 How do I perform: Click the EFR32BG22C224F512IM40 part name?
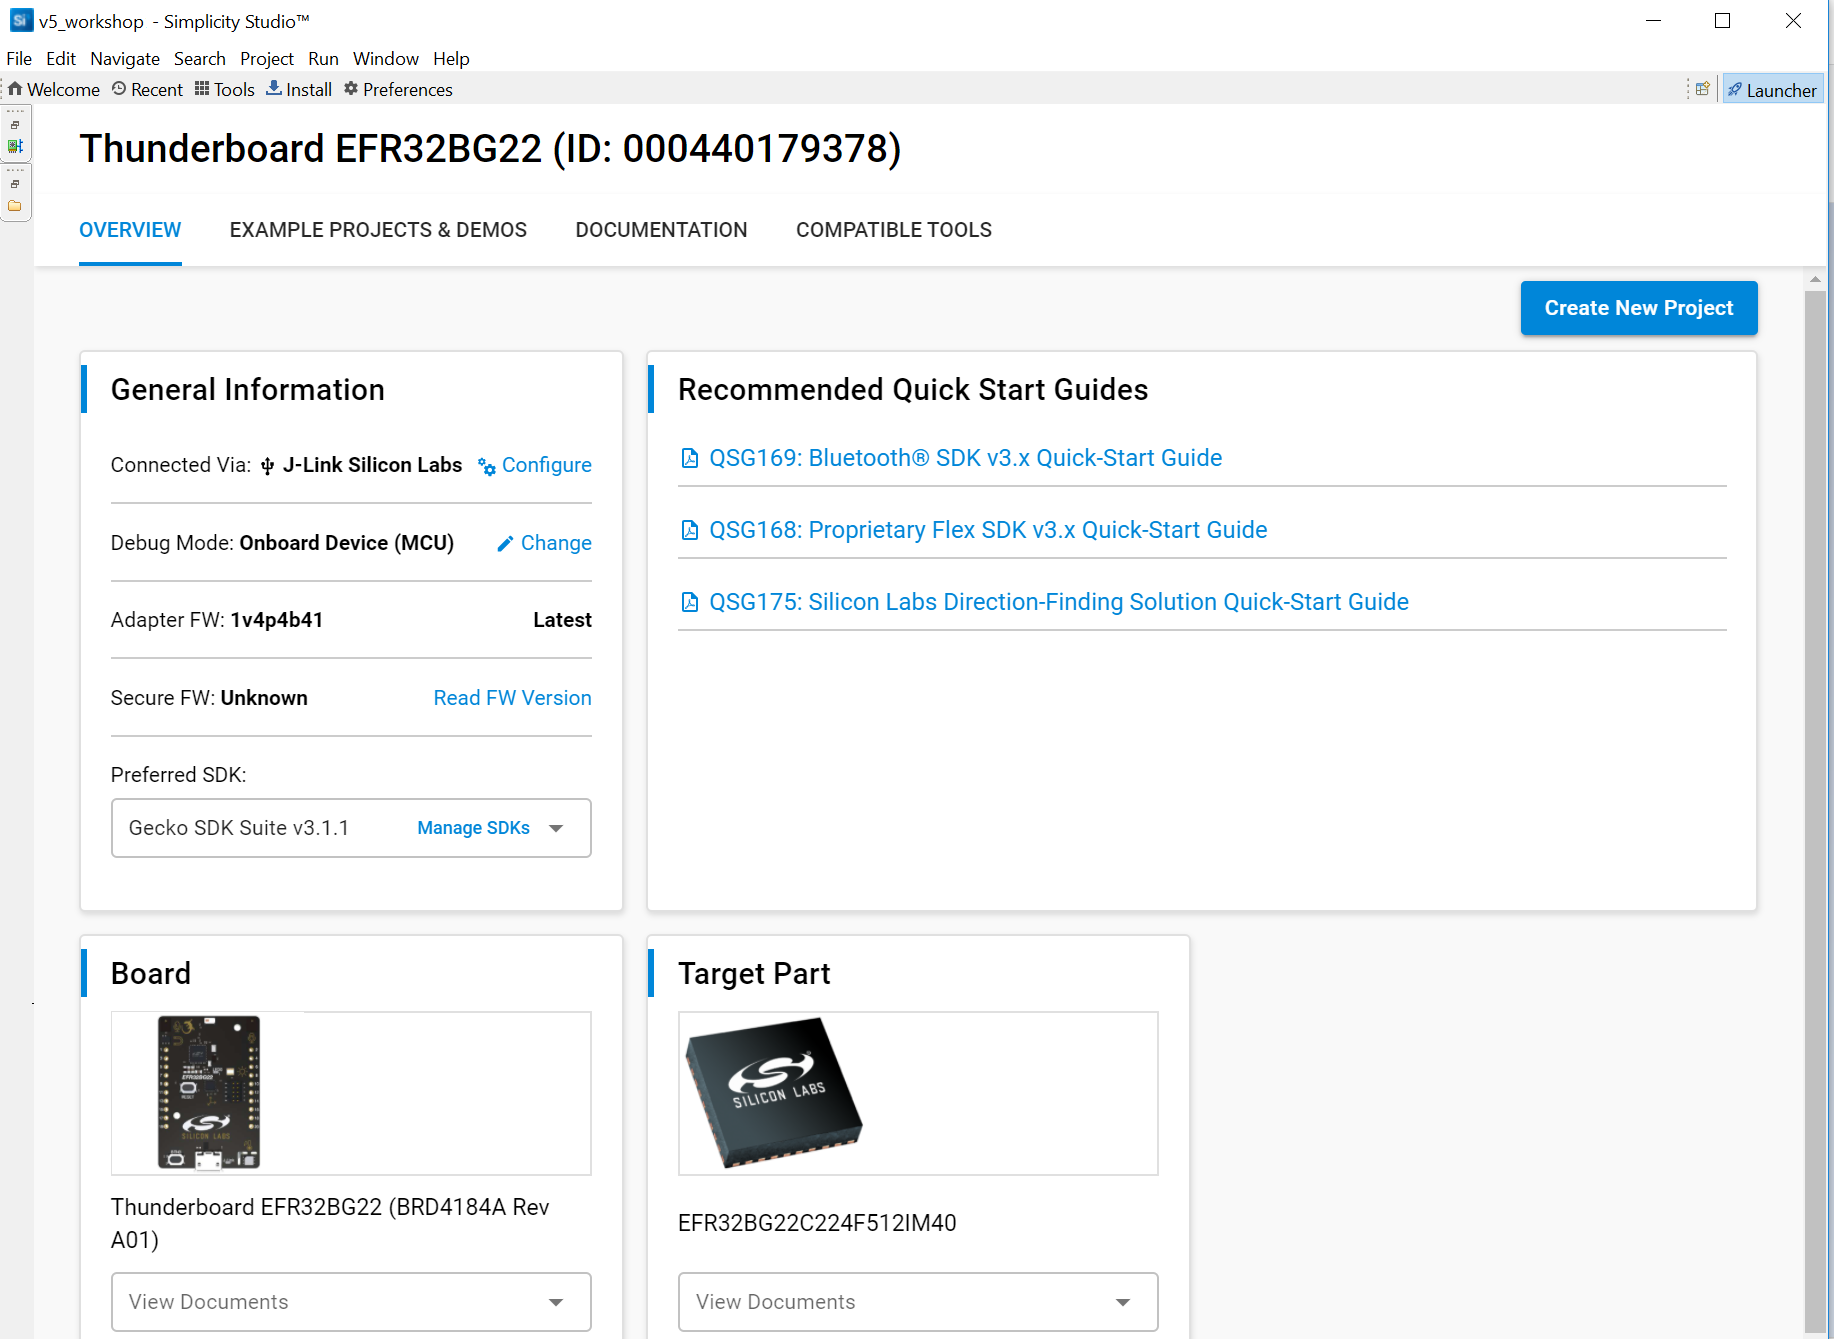(x=817, y=1223)
